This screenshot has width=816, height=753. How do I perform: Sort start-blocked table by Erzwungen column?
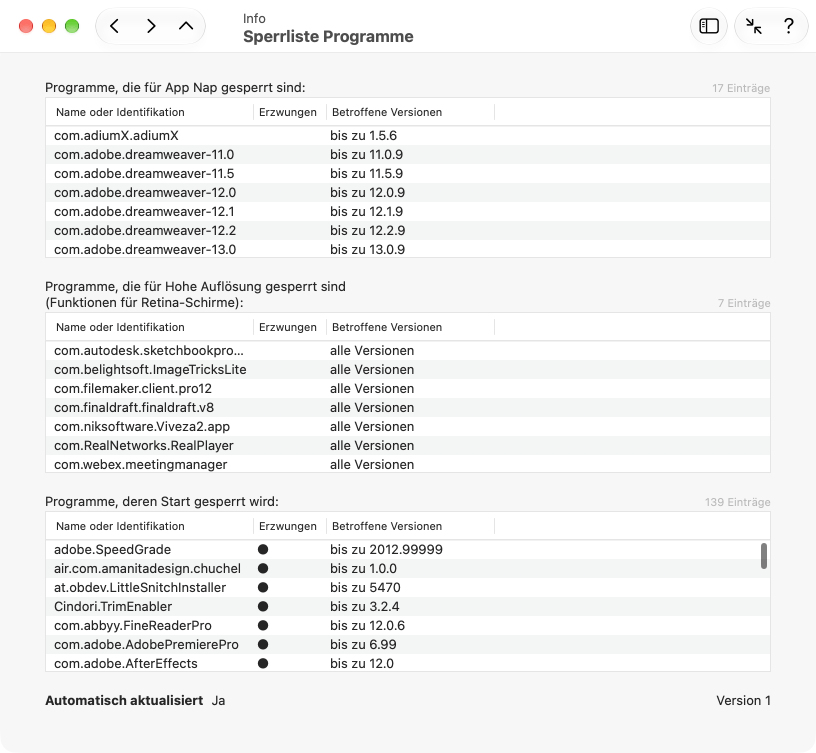[x=289, y=526]
